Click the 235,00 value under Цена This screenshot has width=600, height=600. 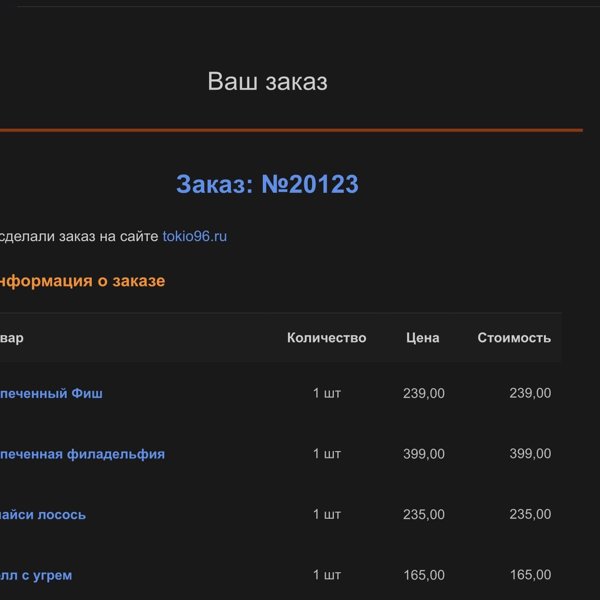424,515
